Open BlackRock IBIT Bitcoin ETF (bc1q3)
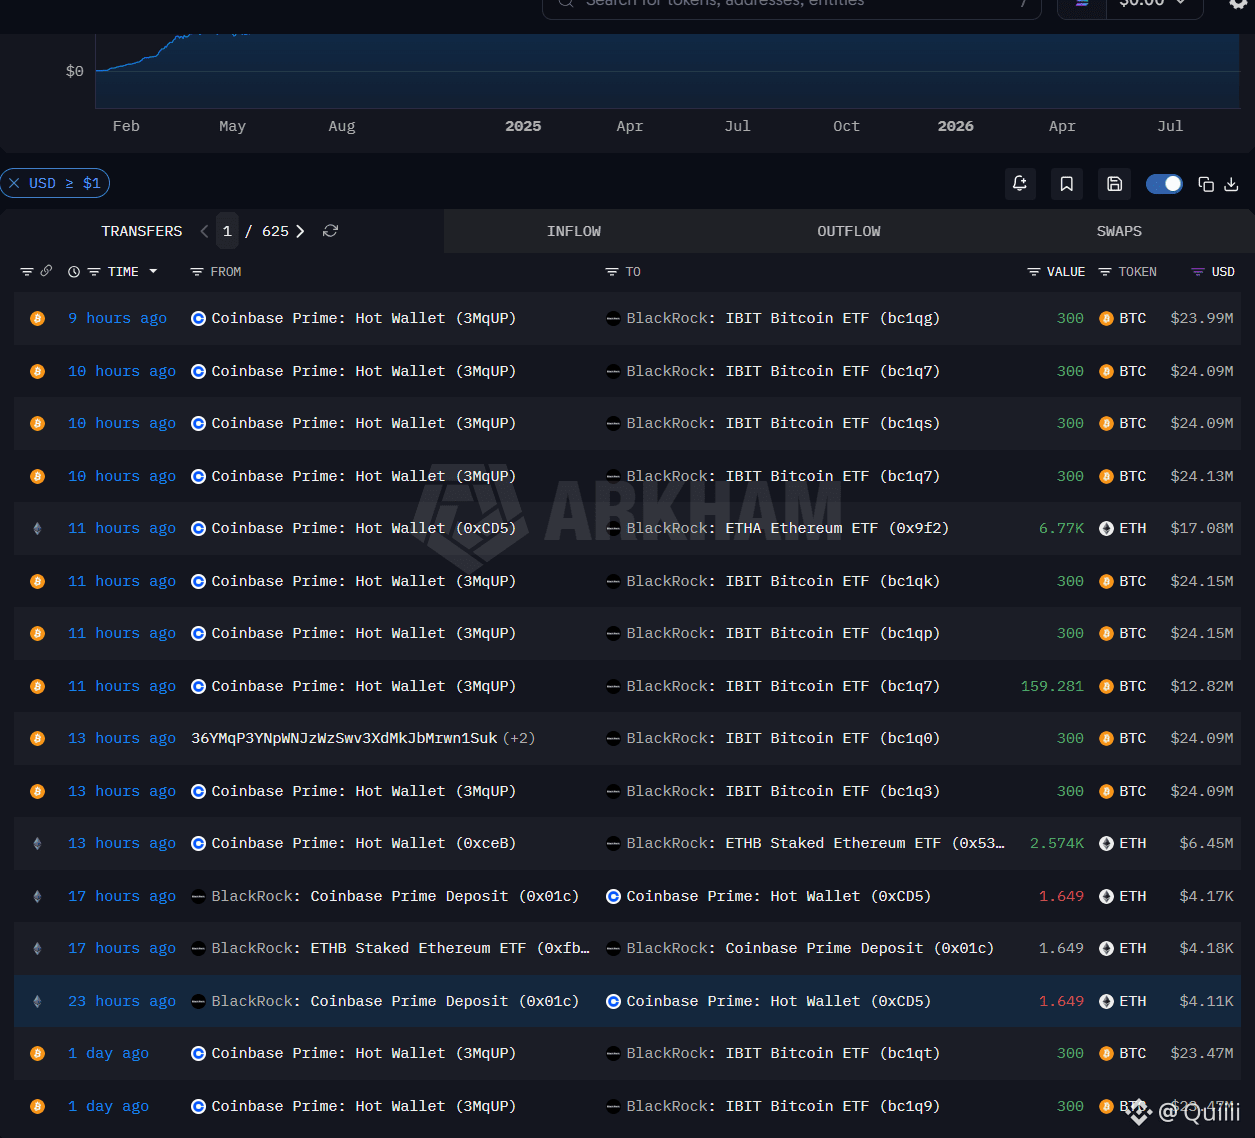 coord(783,791)
